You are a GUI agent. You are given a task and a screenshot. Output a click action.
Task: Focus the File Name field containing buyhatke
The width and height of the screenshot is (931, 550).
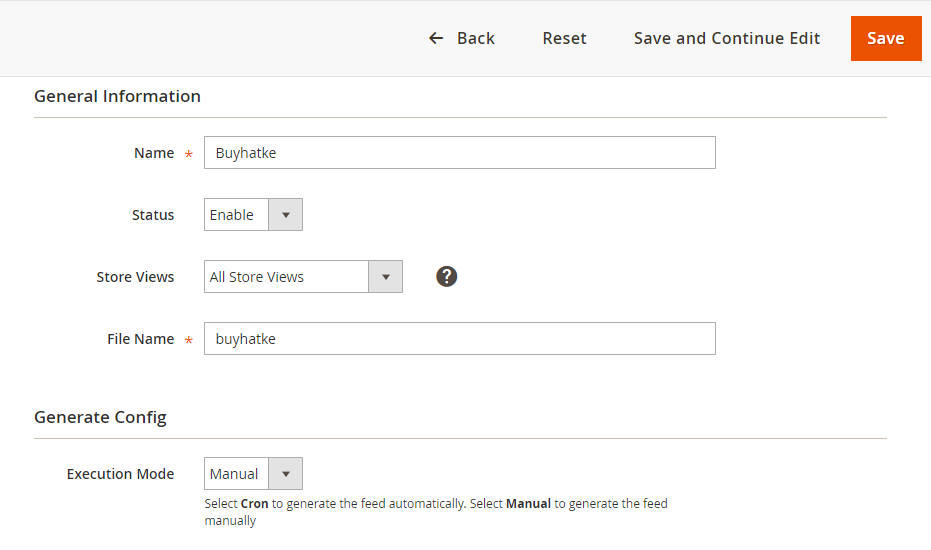460,339
